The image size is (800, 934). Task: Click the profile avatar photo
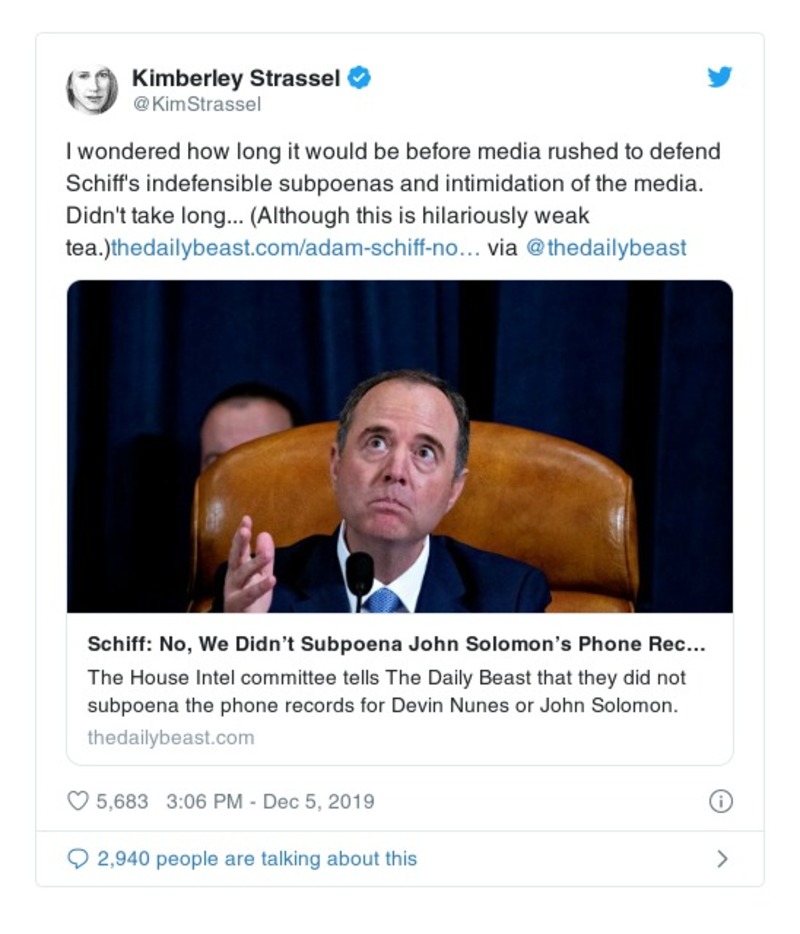point(92,89)
